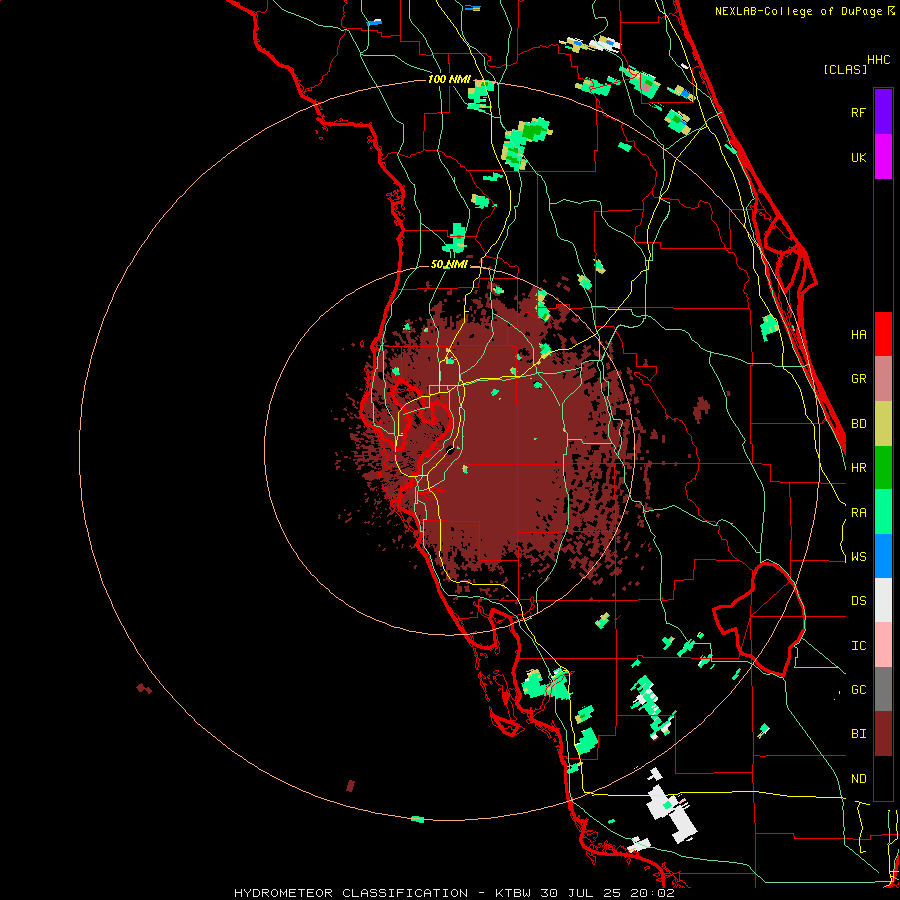The width and height of the screenshot is (900, 900).
Task: Click the BD legend label
Action: [x=858, y=424]
